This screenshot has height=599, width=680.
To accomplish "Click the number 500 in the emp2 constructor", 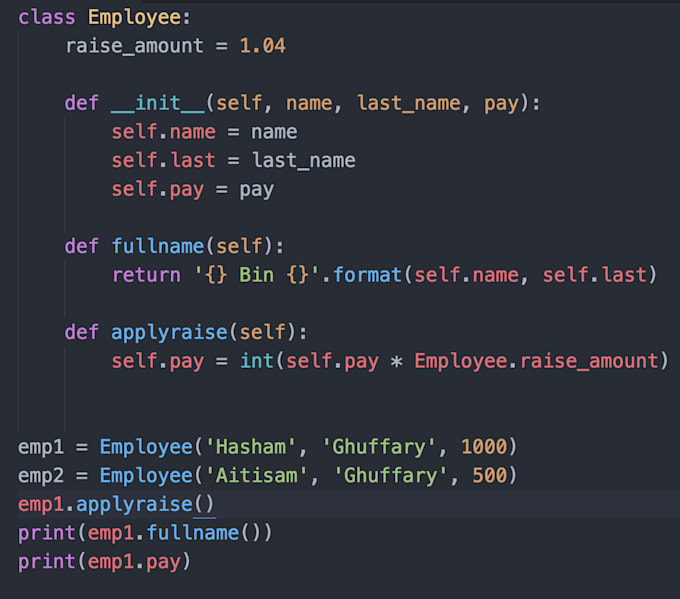I will [489, 475].
